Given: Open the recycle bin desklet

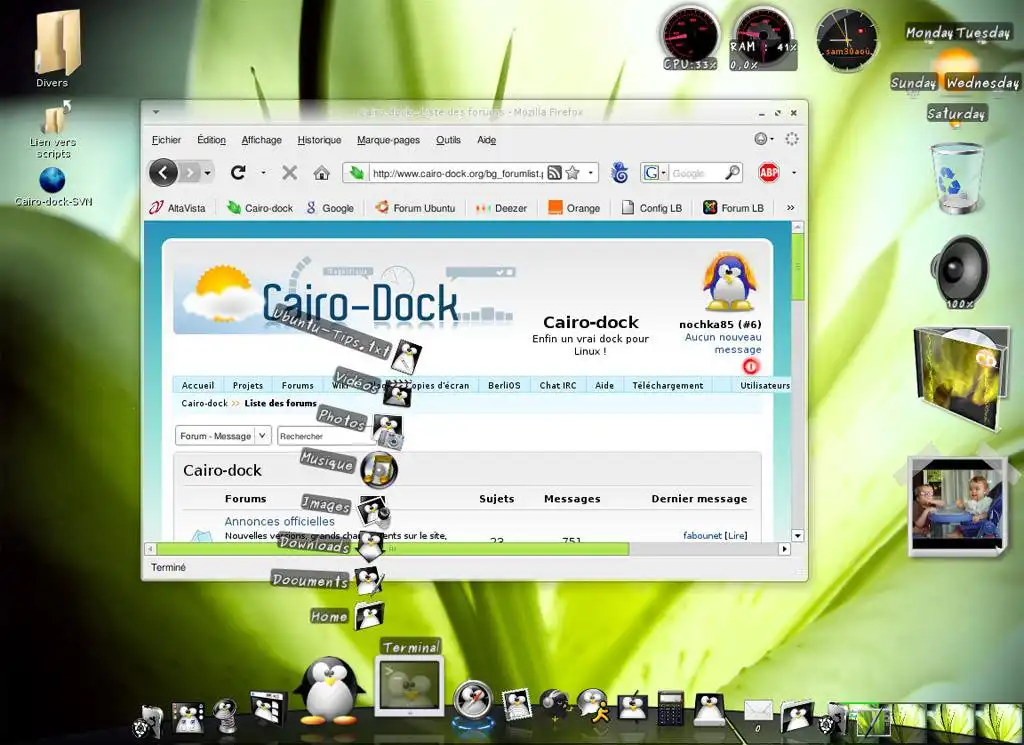Looking at the screenshot, I should click(x=956, y=177).
